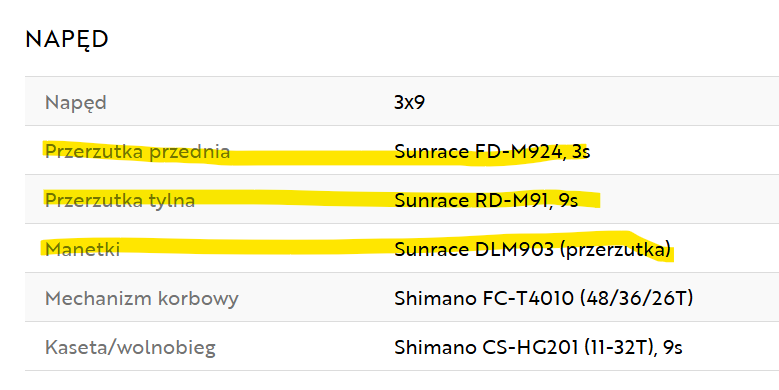The image size is (779, 390).
Task: Select the Przerzutka tylna label
Action: coord(120,200)
